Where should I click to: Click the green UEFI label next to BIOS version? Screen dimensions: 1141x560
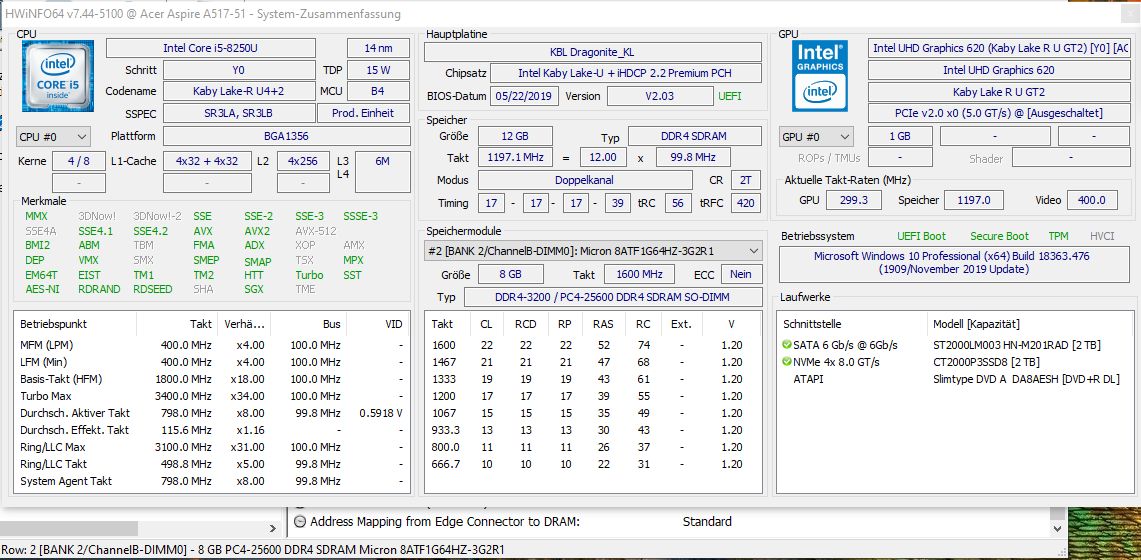730,96
